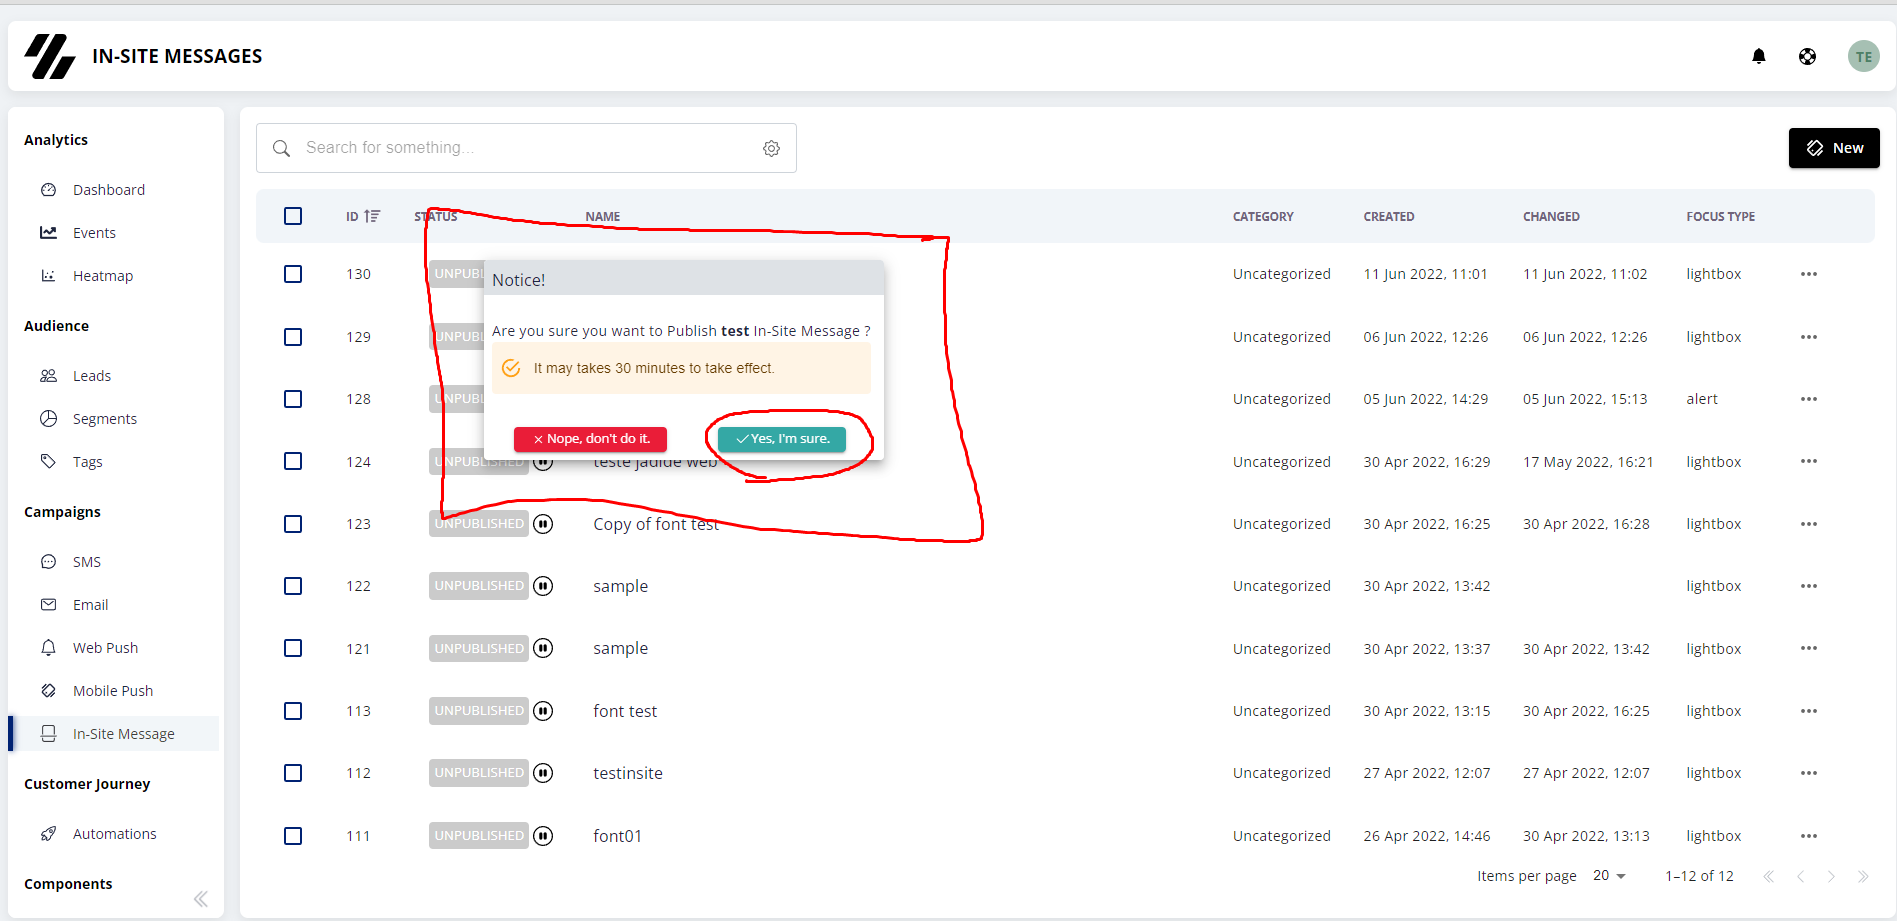Click pause icon for message 113

[543, 711]
